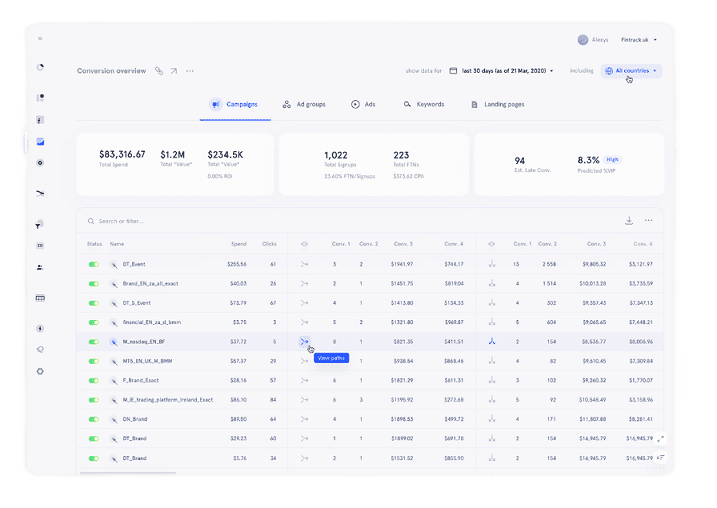Open the last 30 days date range dropdown
This screenshot has width=717, height=508.
click(501, 71)
